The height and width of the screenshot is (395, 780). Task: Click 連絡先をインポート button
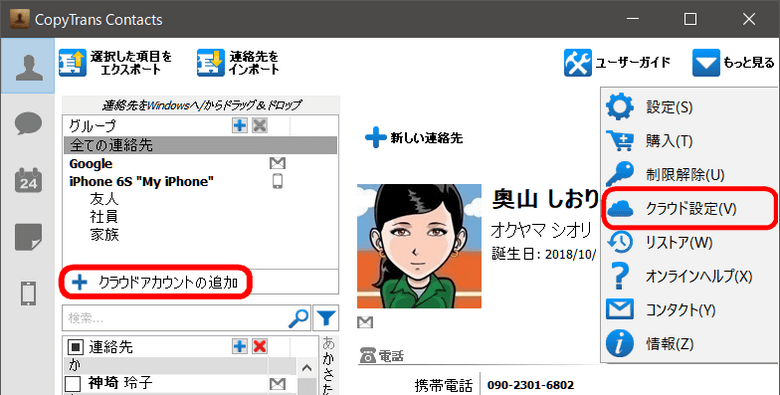[x=238, y=63]
